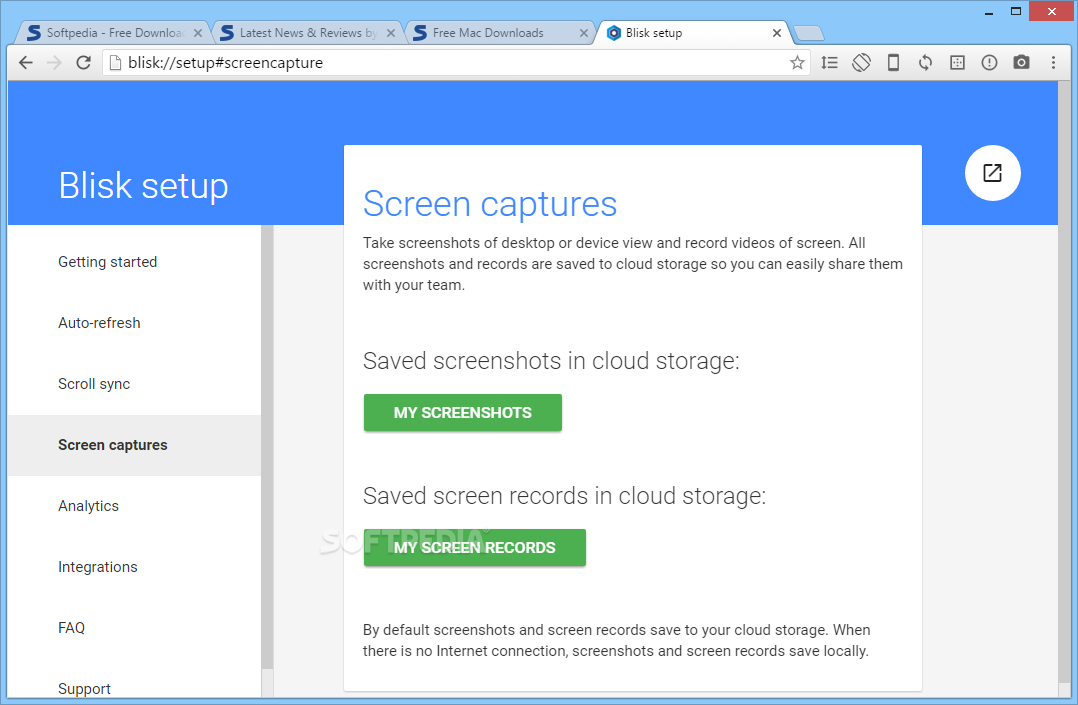
Task: Close the Latest News & Reviews tab
Action: tap(390, 33)
